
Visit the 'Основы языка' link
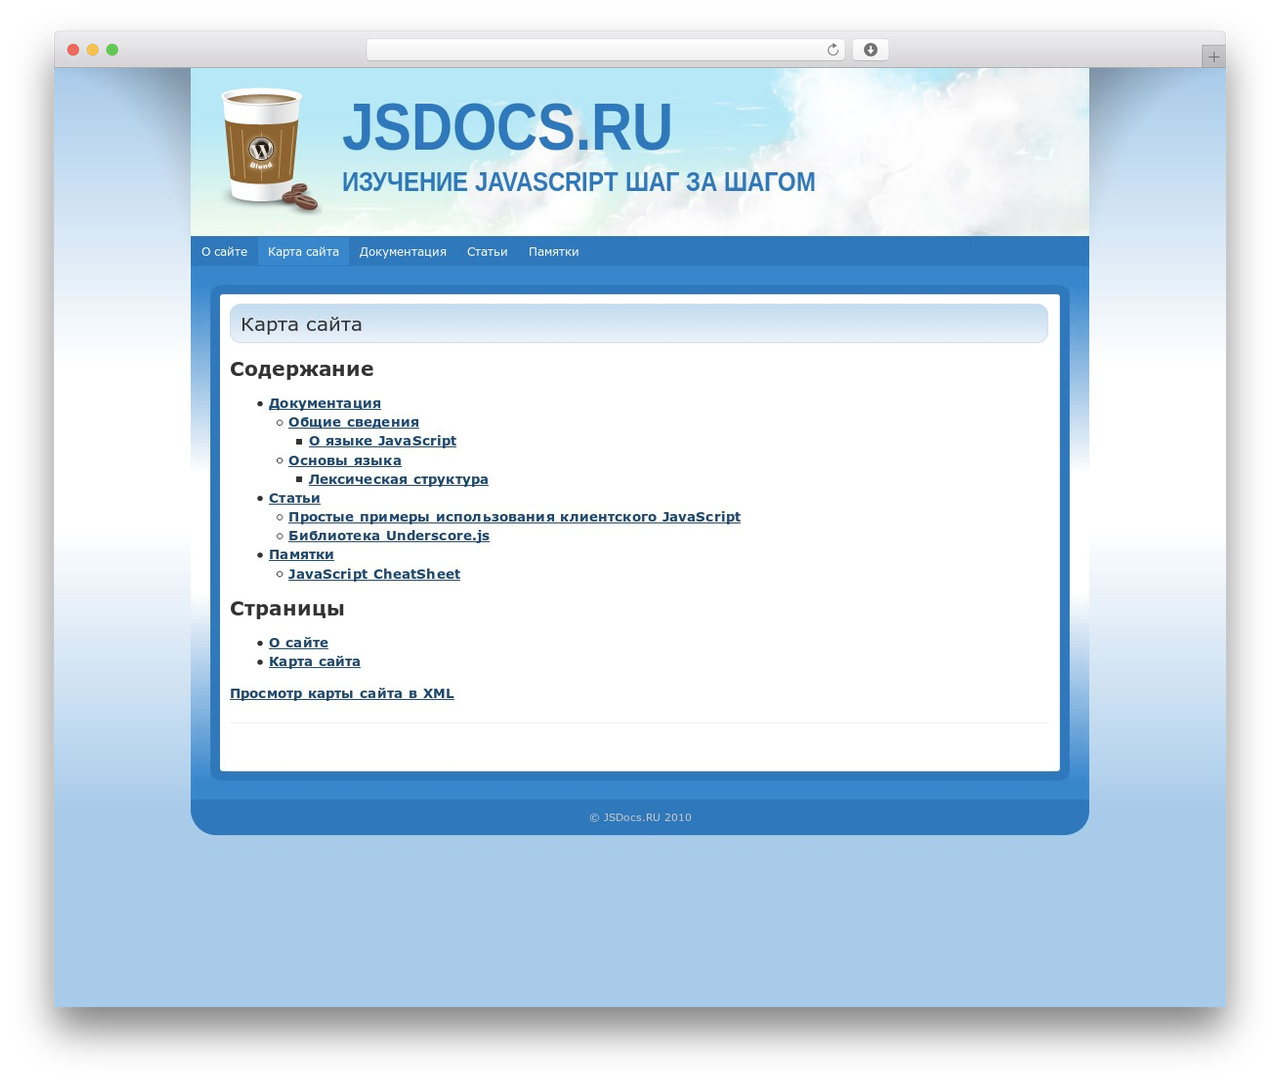pyautogui.click(x=345, y=461)
